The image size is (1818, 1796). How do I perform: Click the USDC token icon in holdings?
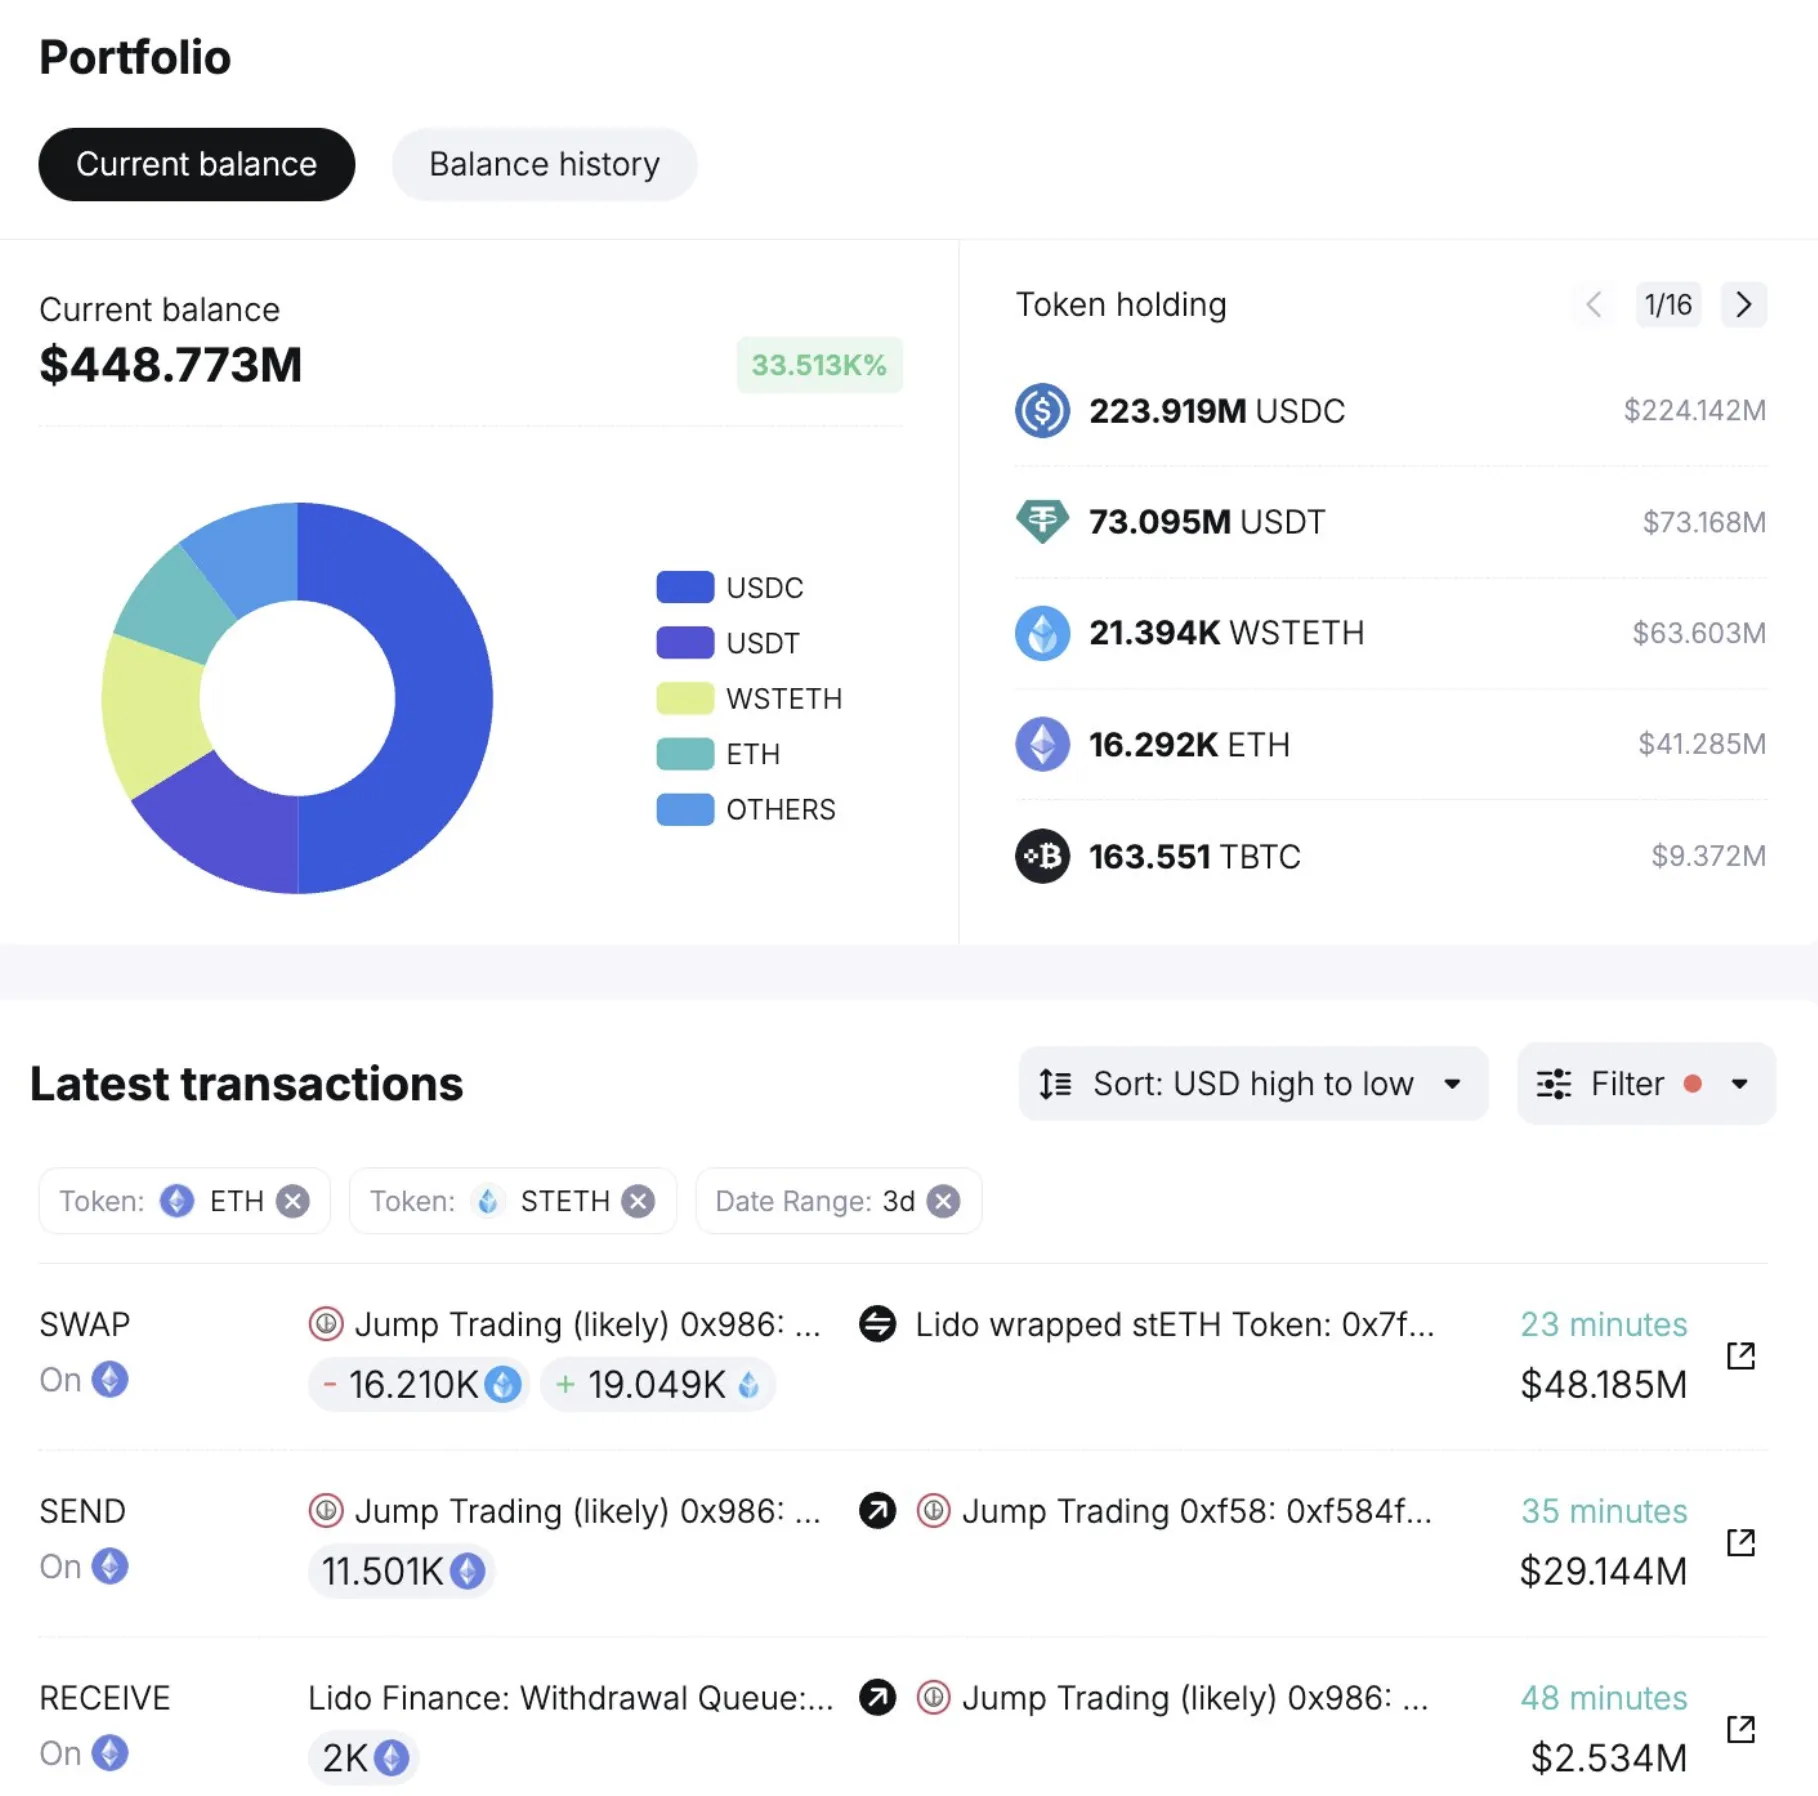coord(1041,410)
